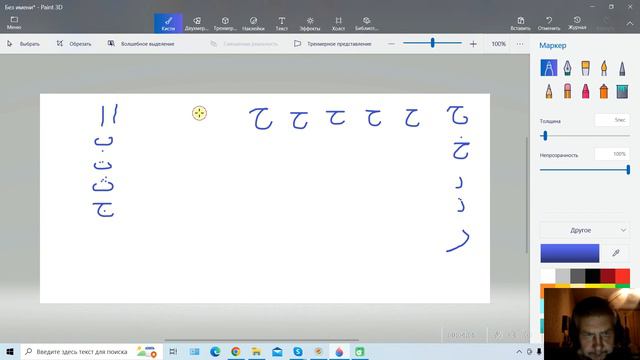The width and height of the screenshot is (640, 360).
Task: Click the zoom in plus button
Action: pos(473,44)
